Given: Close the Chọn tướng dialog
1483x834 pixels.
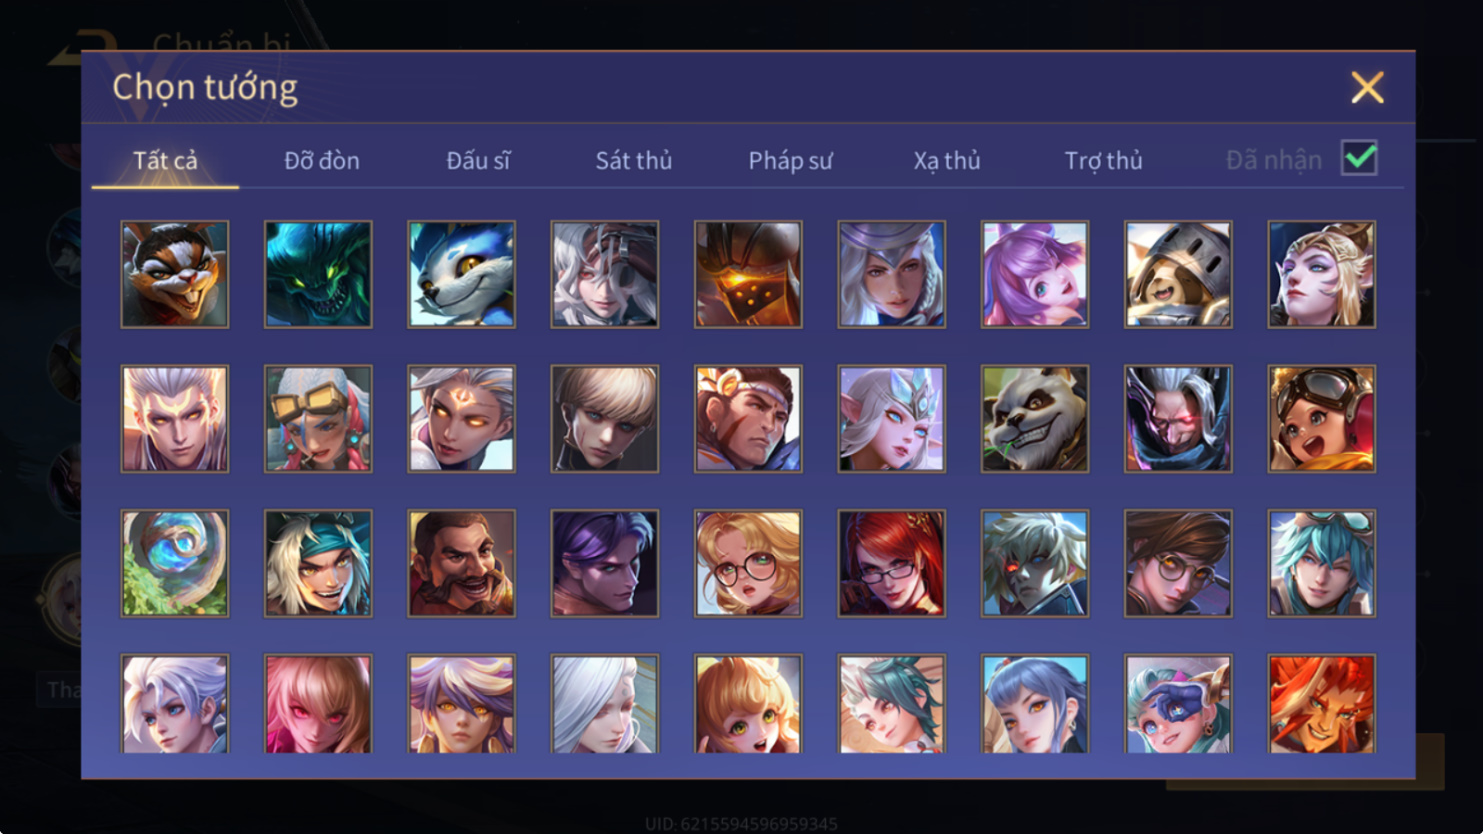Looking at the screenshot, I should [1367, 88].
